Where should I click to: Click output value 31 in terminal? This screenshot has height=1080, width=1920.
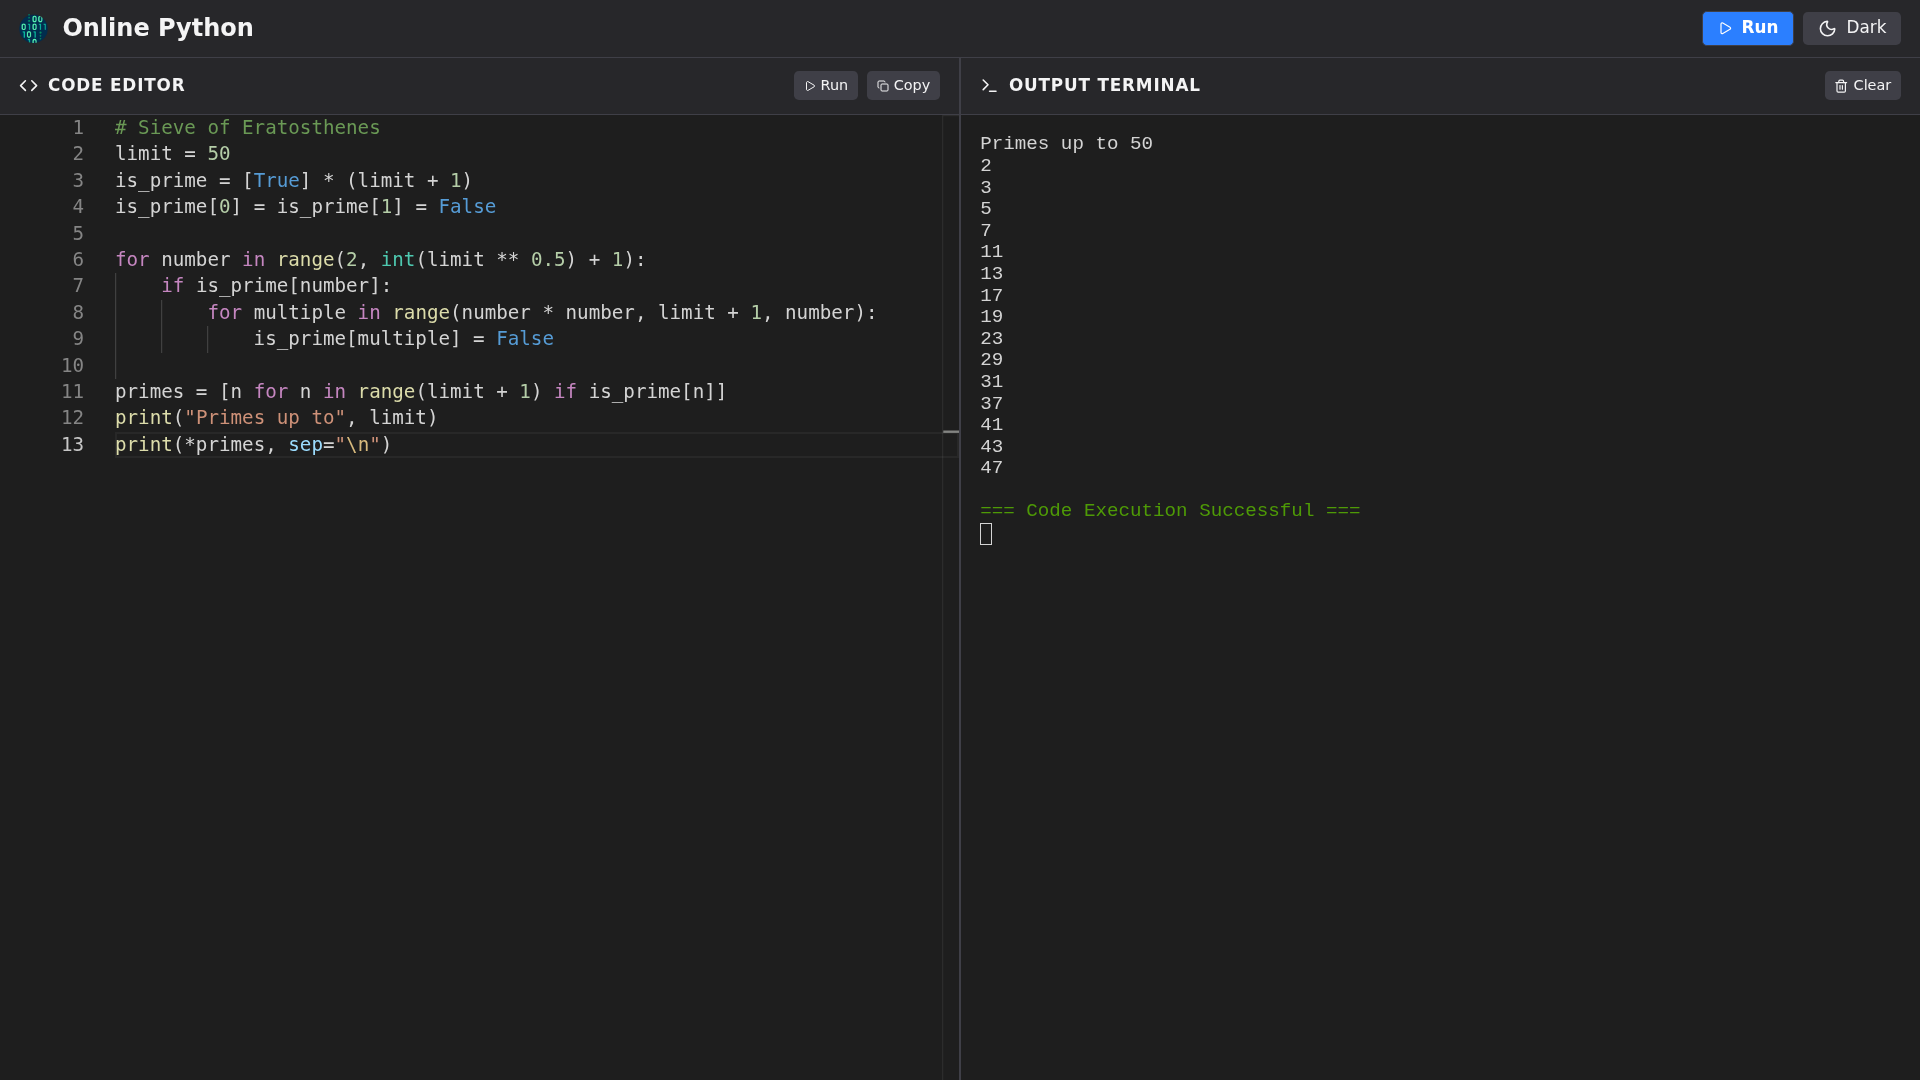point(991,382)
